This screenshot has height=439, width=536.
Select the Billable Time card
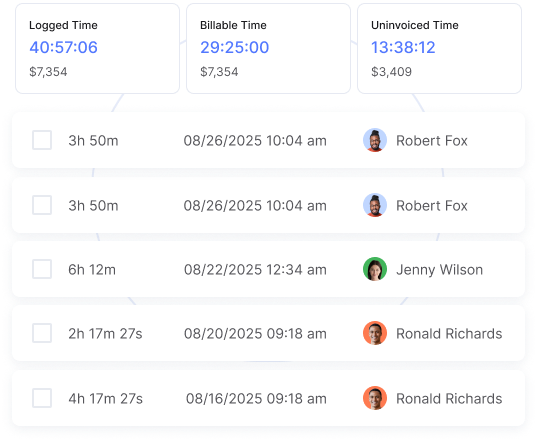[268, 49]
